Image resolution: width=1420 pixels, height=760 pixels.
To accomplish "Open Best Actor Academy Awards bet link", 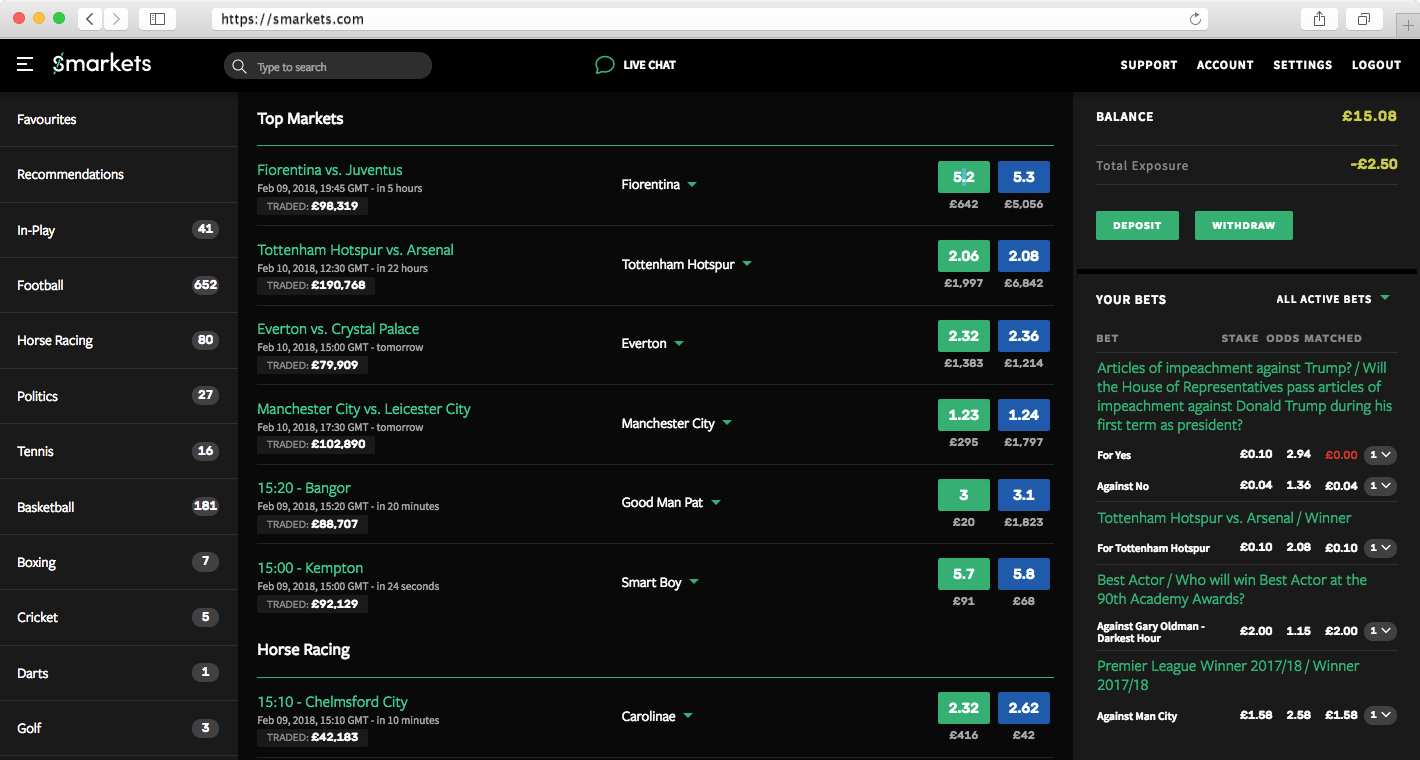I will 1232,589.
